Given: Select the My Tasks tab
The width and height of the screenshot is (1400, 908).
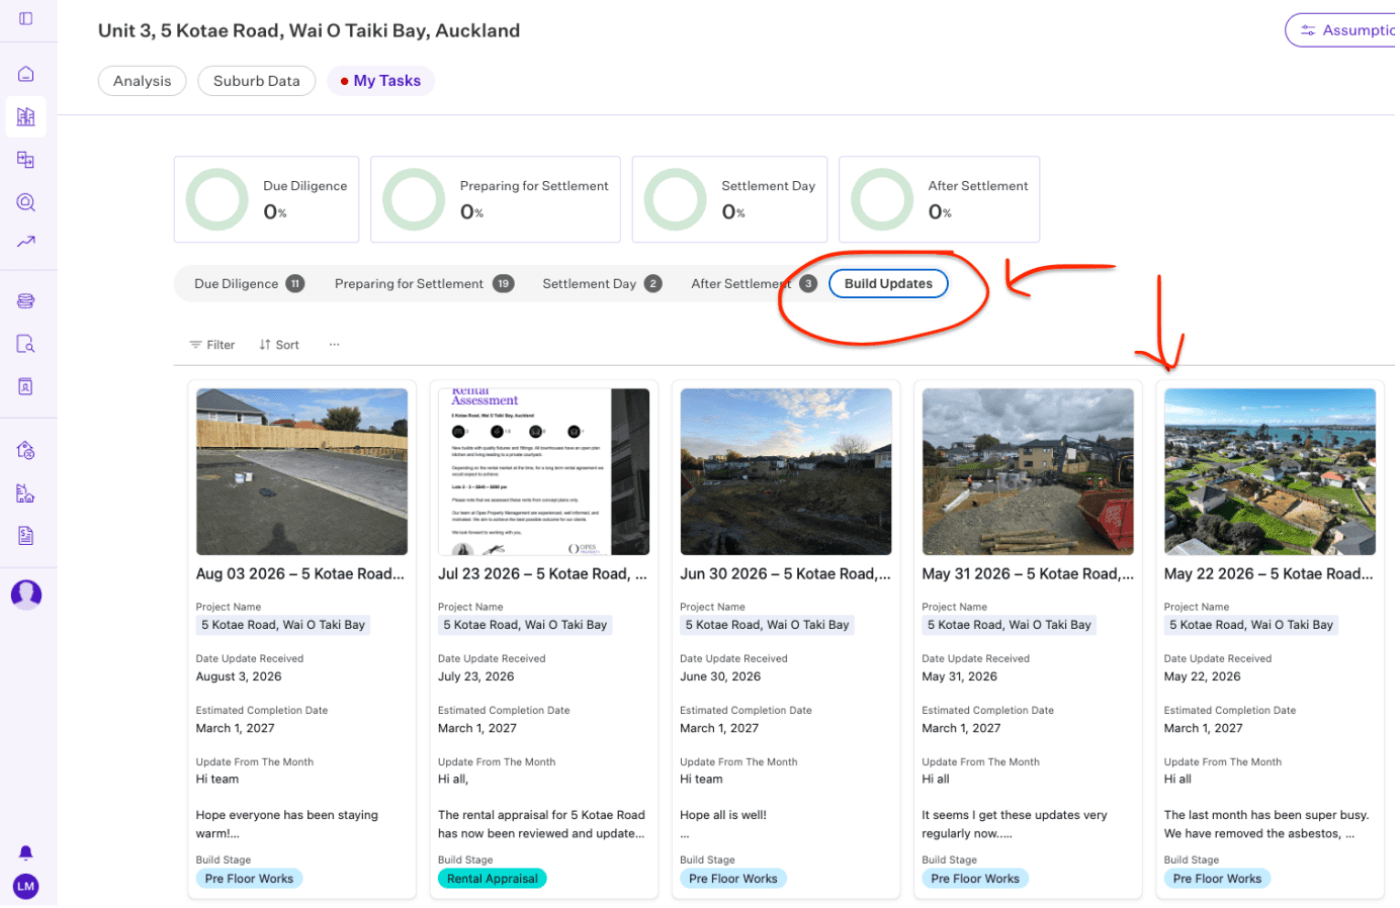Looking at the screenshot, I should coord(382,81).
